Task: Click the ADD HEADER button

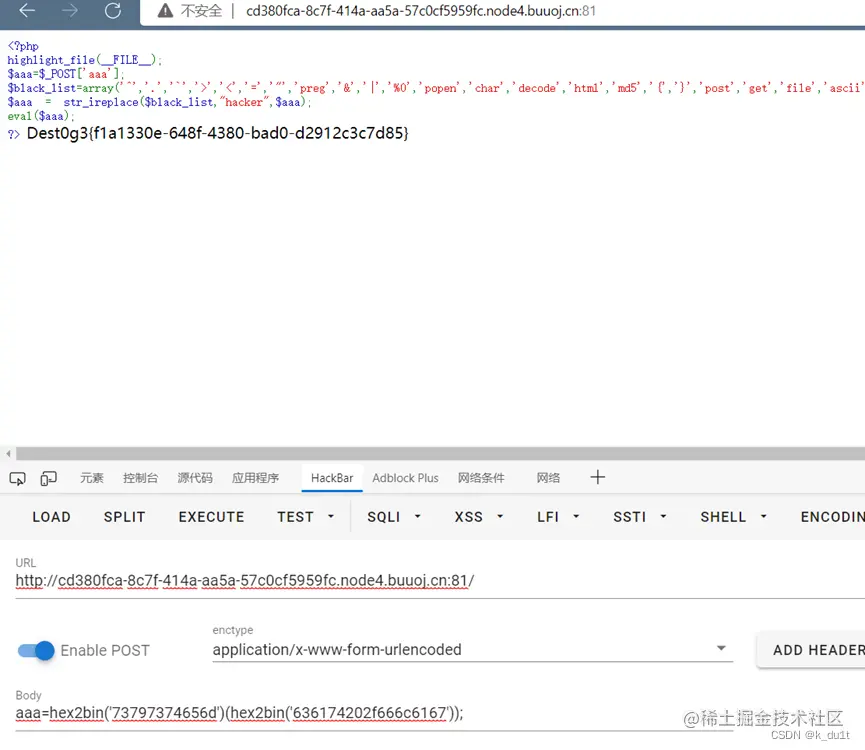Action: [811, 650]
